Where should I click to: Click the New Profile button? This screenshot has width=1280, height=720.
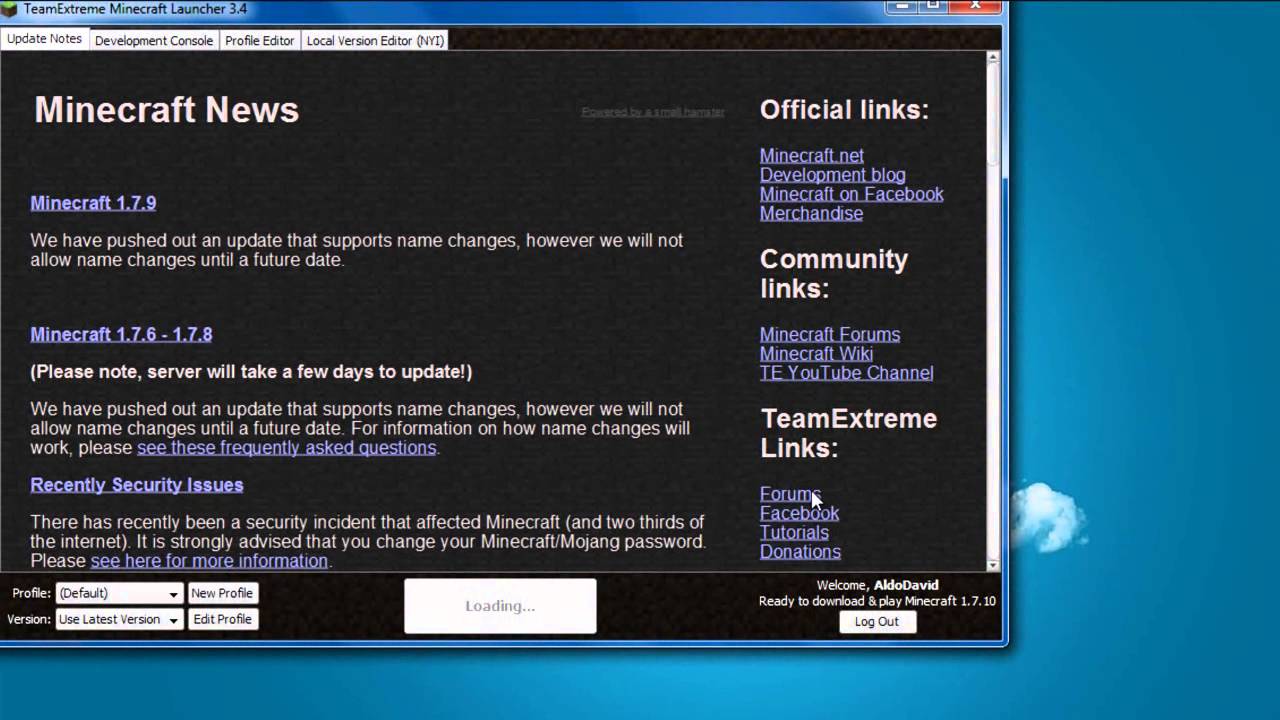click(x=222, y=593)
